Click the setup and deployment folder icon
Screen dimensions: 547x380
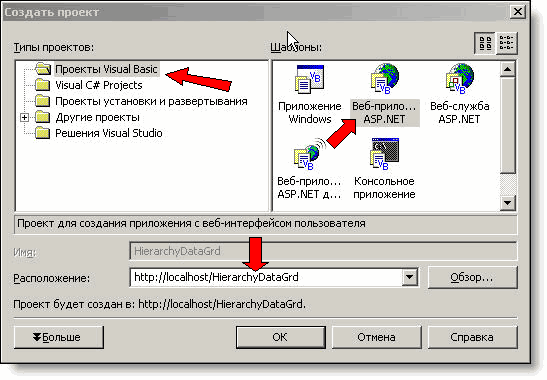43,101
